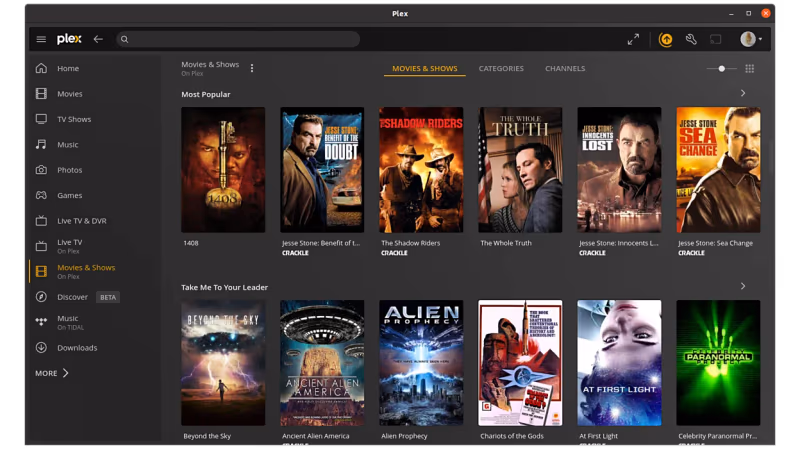Go back with the back arrow

coord(98,39)
